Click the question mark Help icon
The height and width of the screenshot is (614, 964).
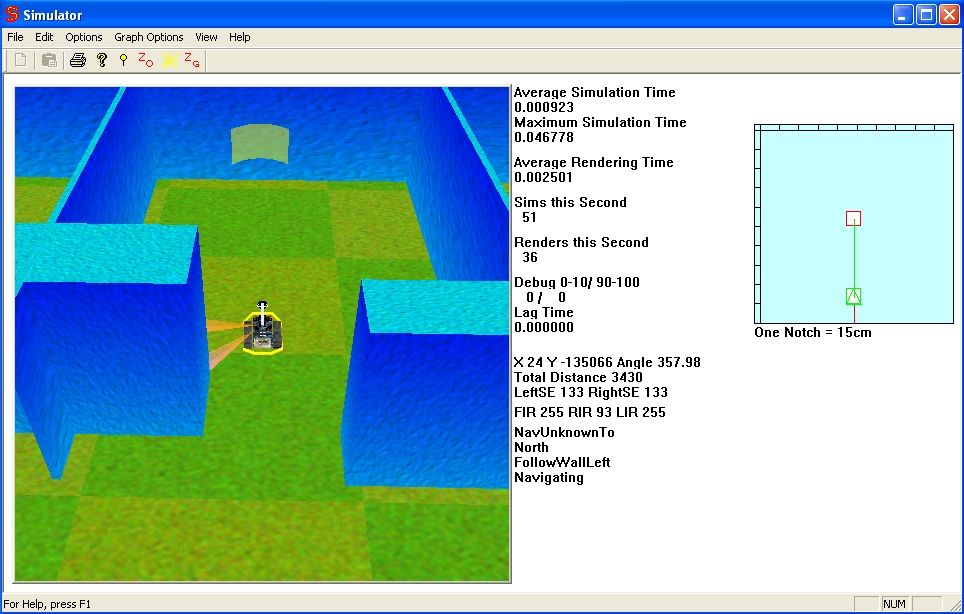[101, 61]
